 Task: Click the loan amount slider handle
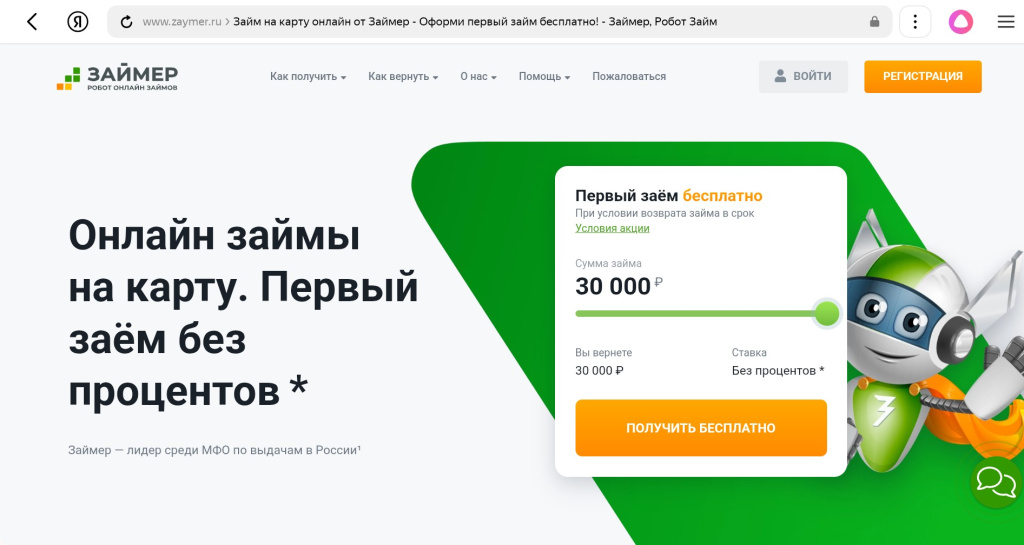(x=827, y=314)
